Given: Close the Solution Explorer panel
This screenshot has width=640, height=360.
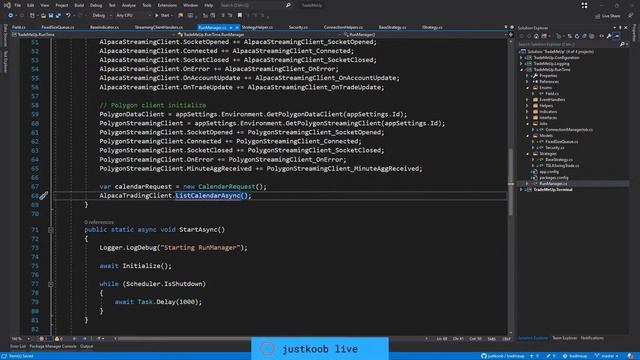Looking at the screenshot, I should pos(626,28).
